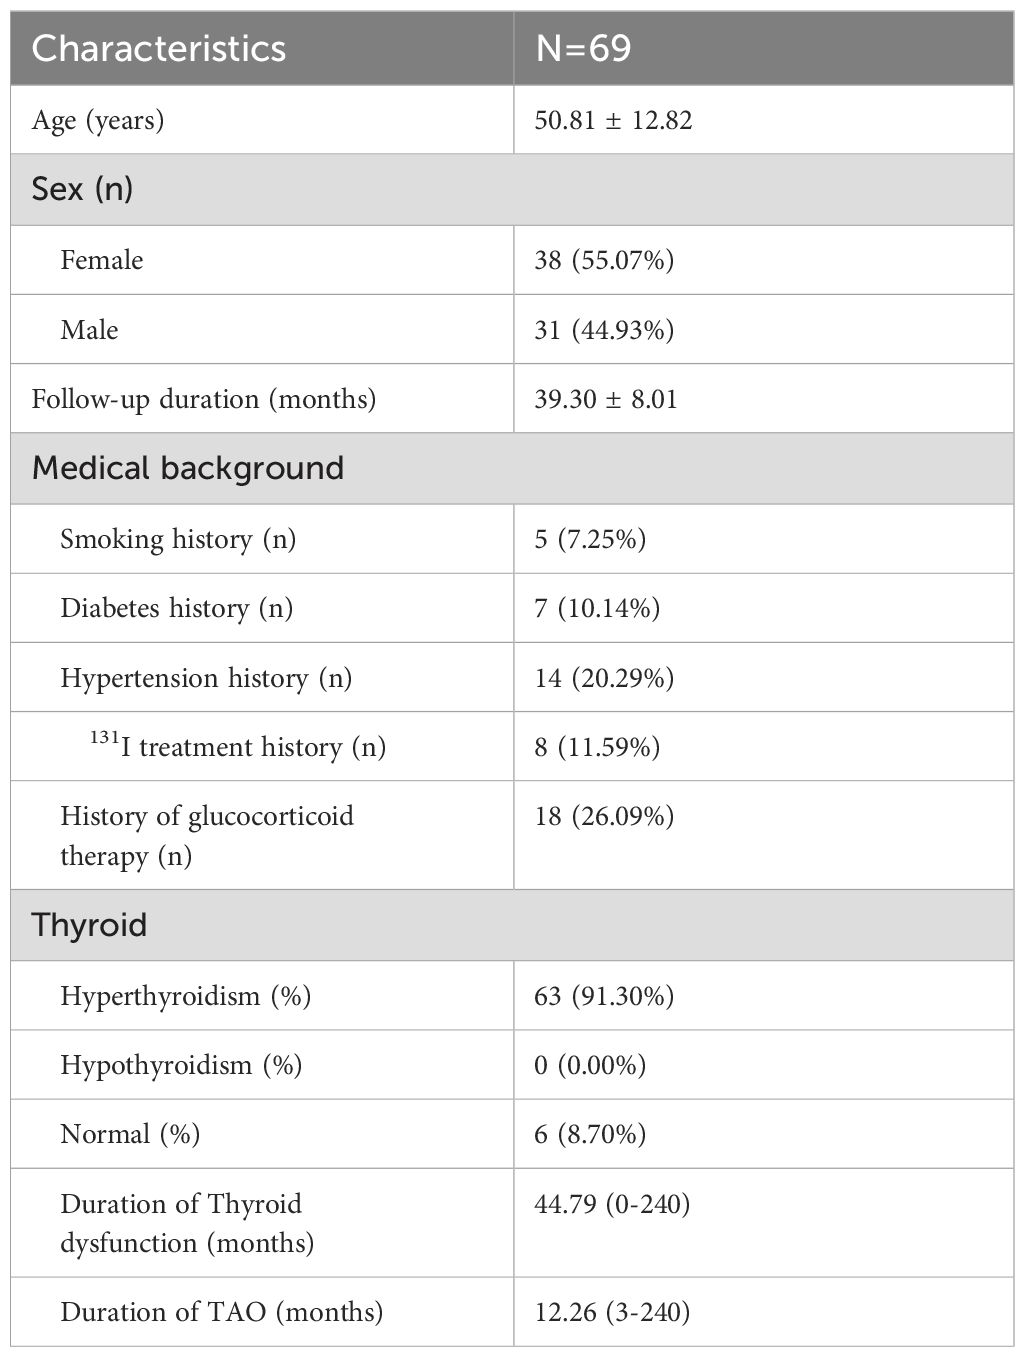Select History of glucocorticoid therapy label

click(207, 836)
